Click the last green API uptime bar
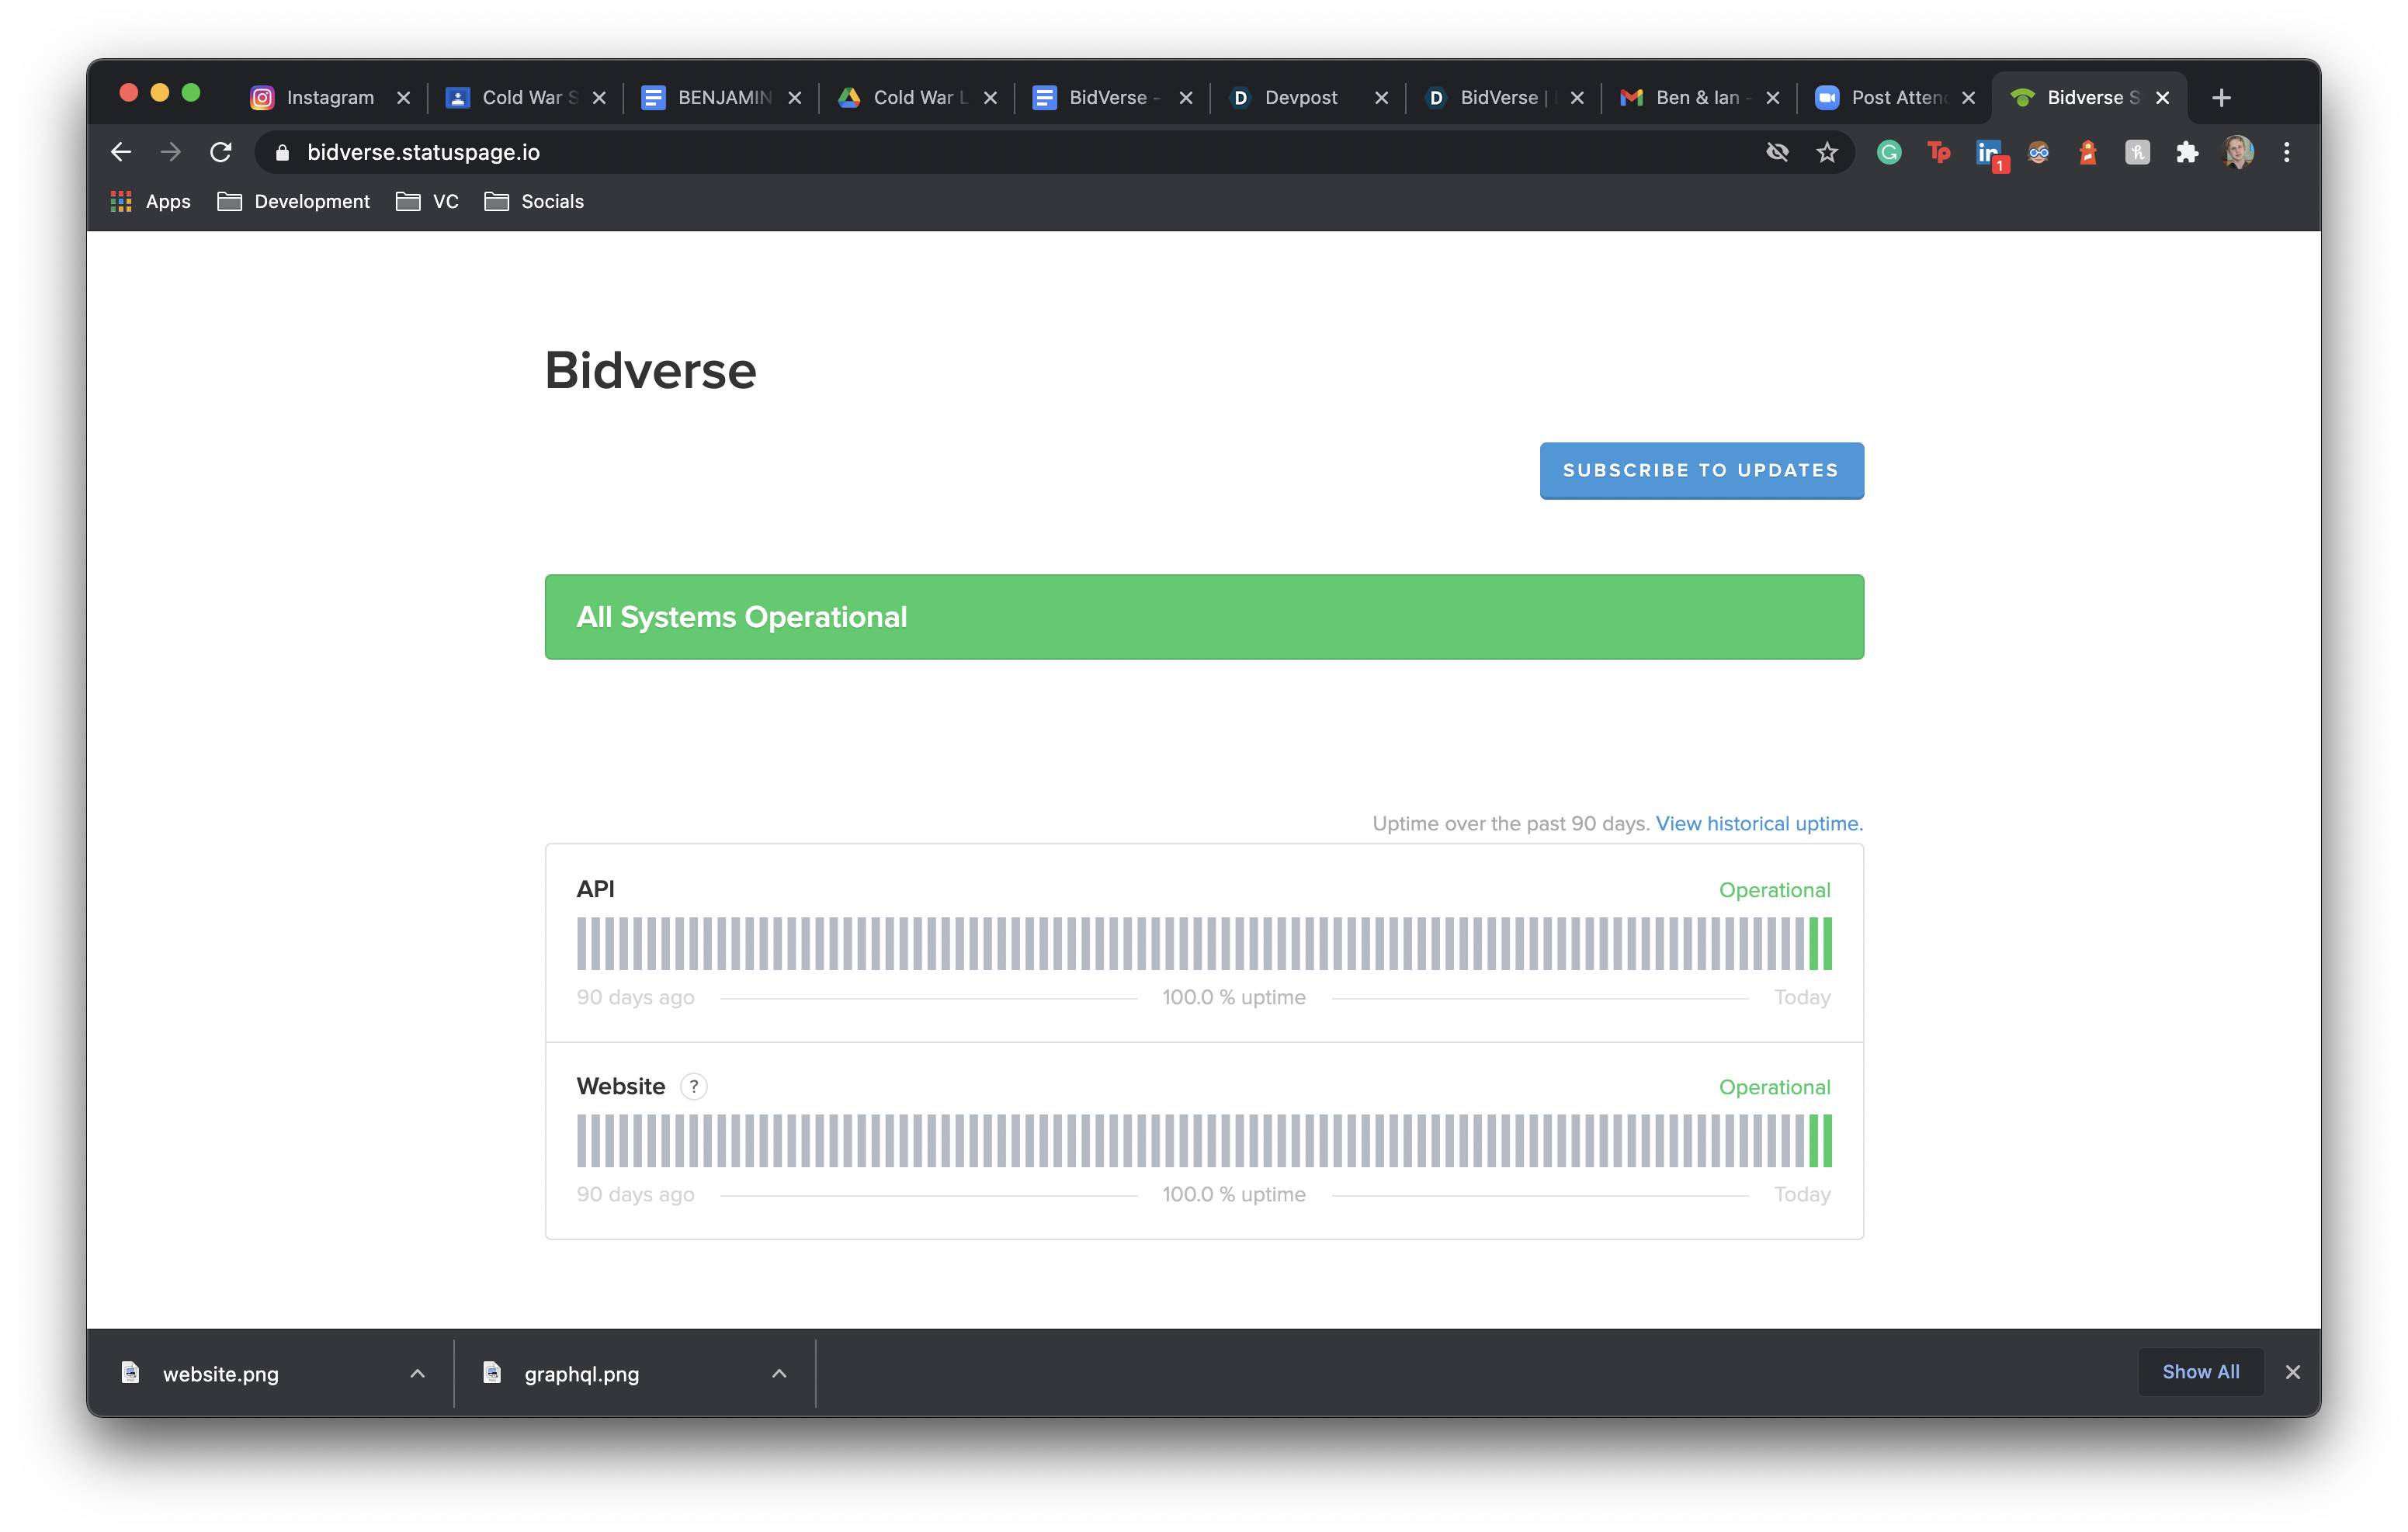 coord(1827,944)
